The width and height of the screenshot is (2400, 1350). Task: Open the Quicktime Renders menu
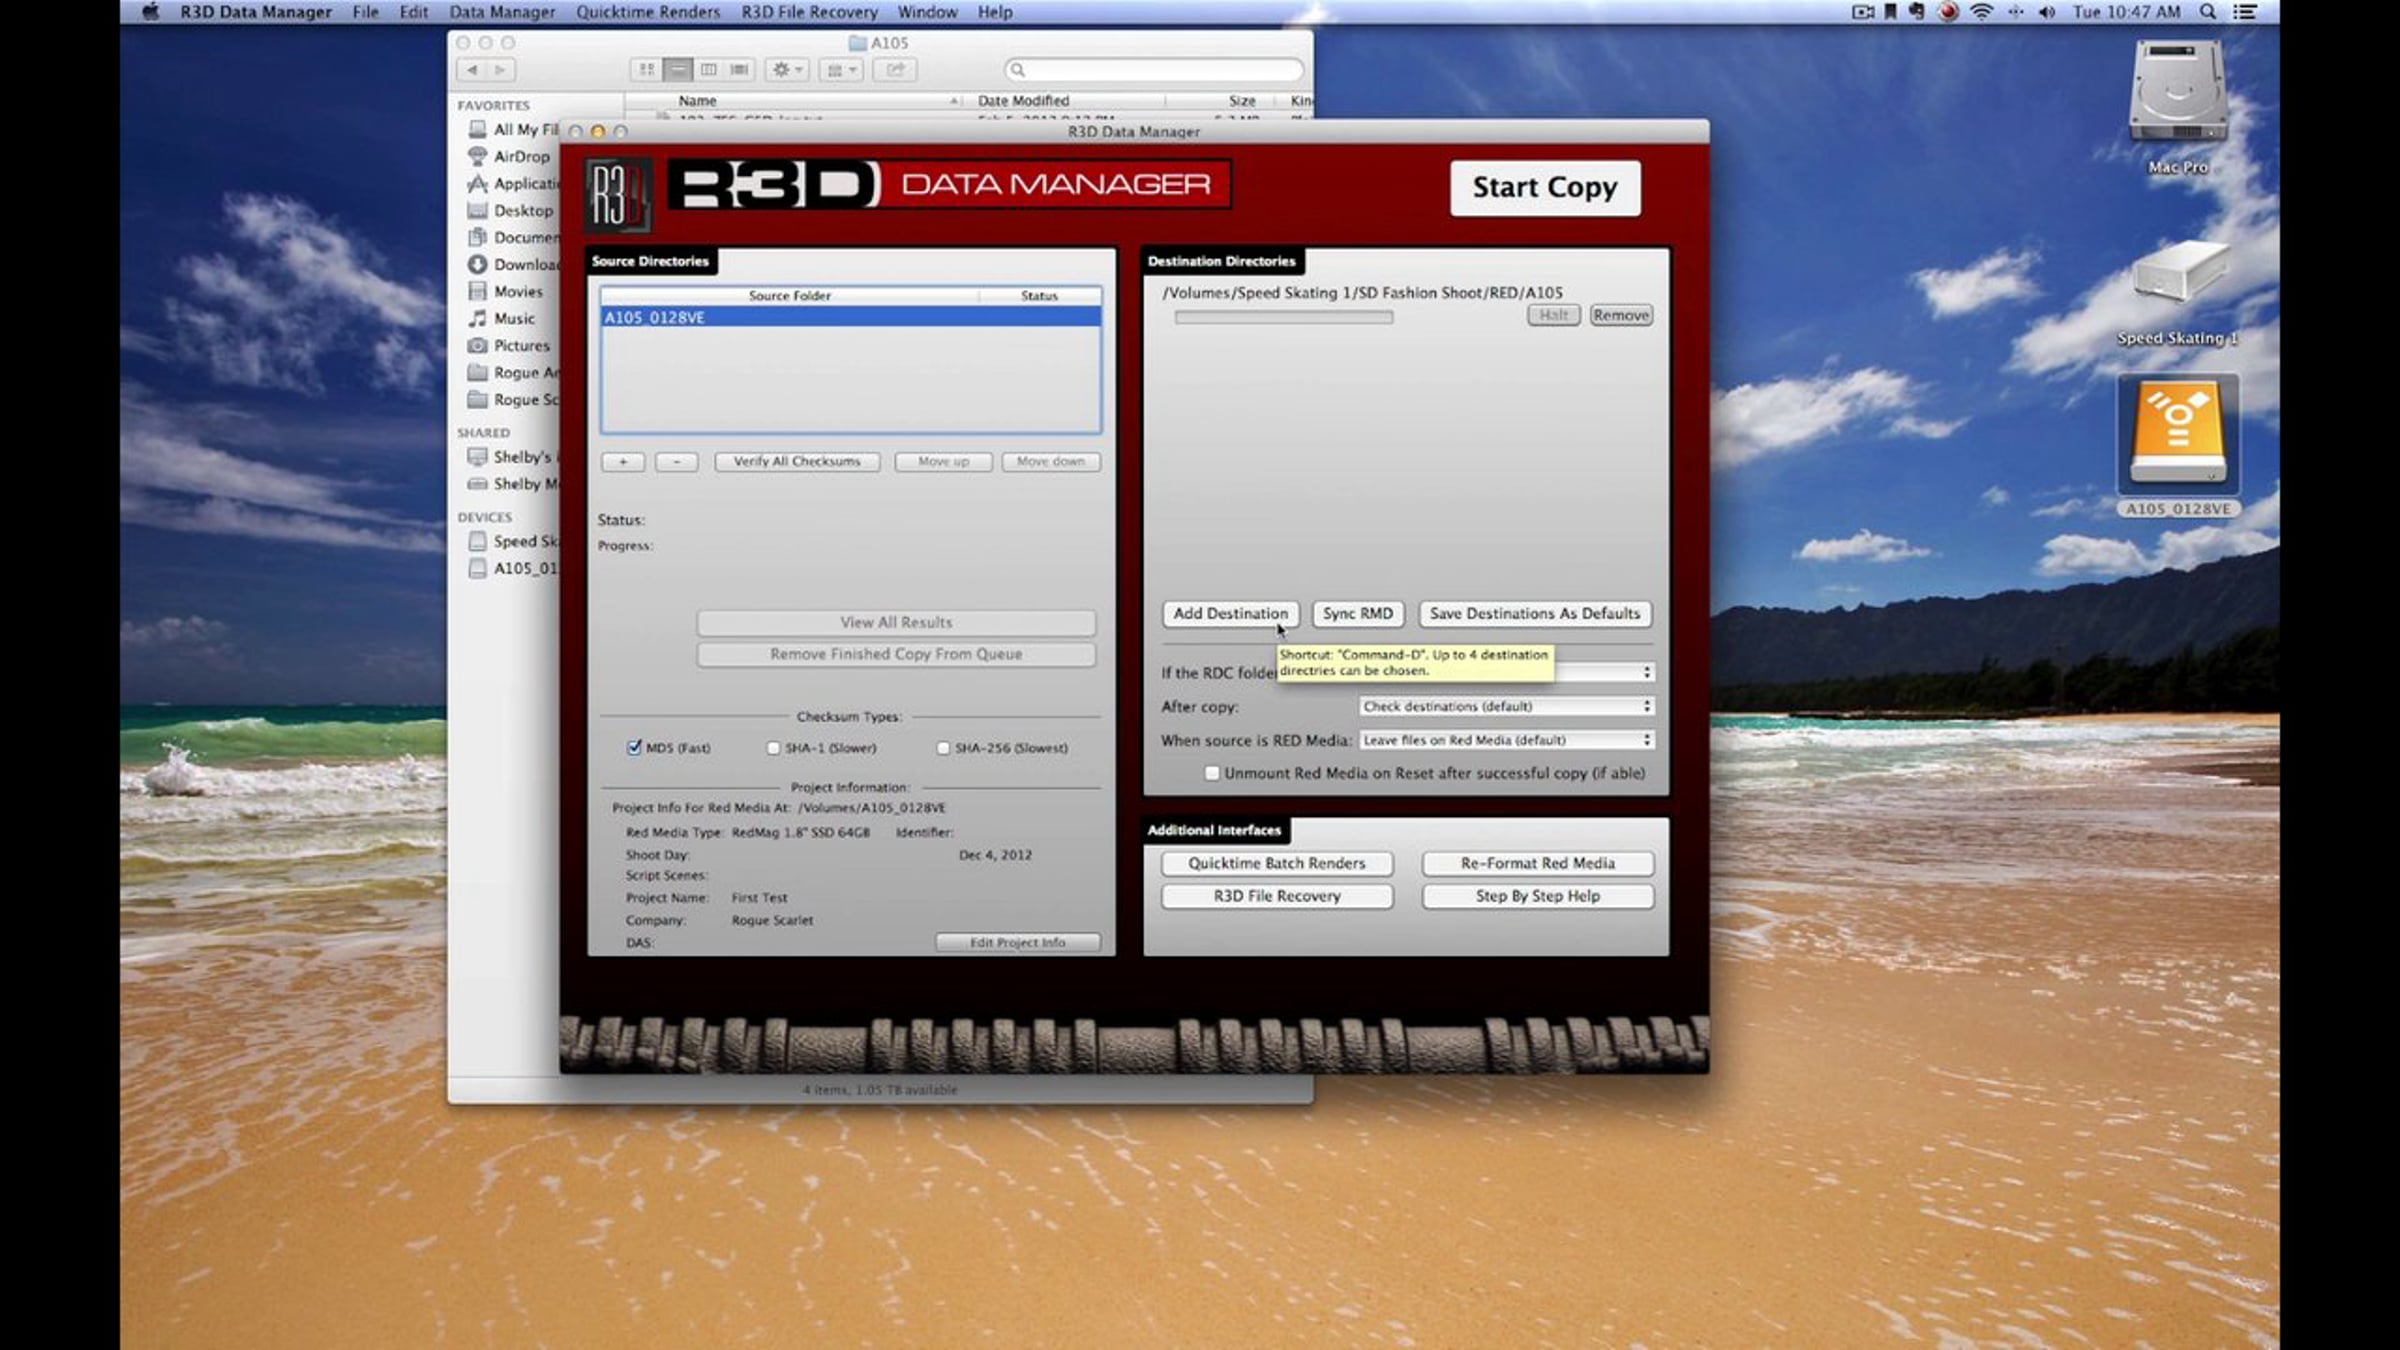pyautogui.click(x=647, y=12)
